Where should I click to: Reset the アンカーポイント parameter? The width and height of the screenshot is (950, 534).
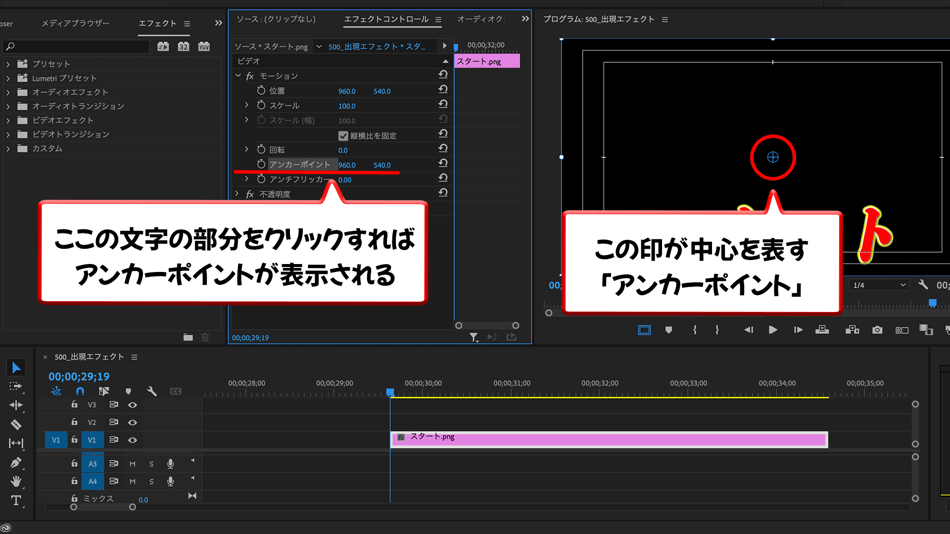tap(443, 164)
